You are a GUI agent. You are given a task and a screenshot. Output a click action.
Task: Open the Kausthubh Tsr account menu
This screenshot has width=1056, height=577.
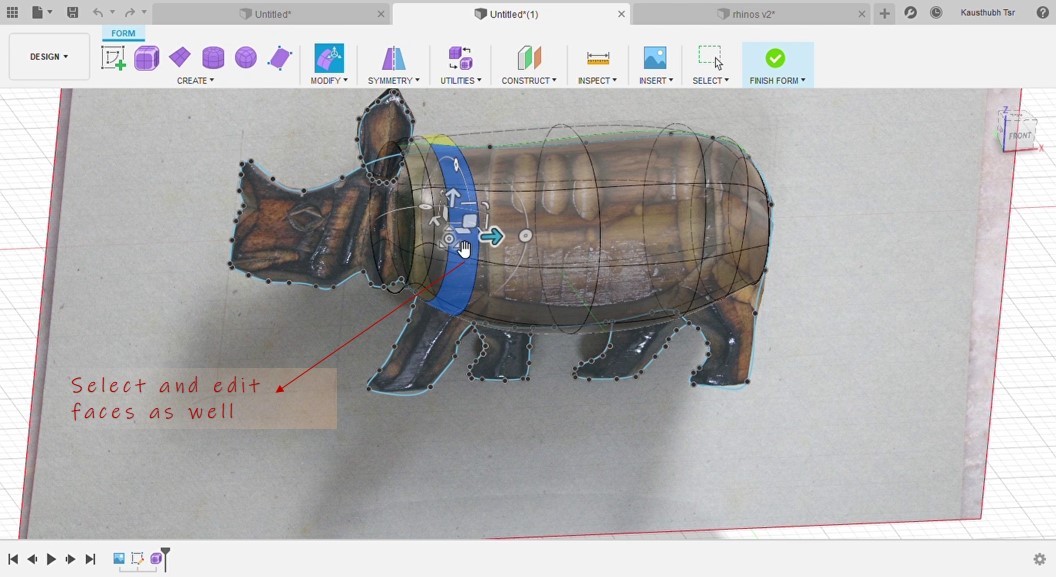(987, 13)
